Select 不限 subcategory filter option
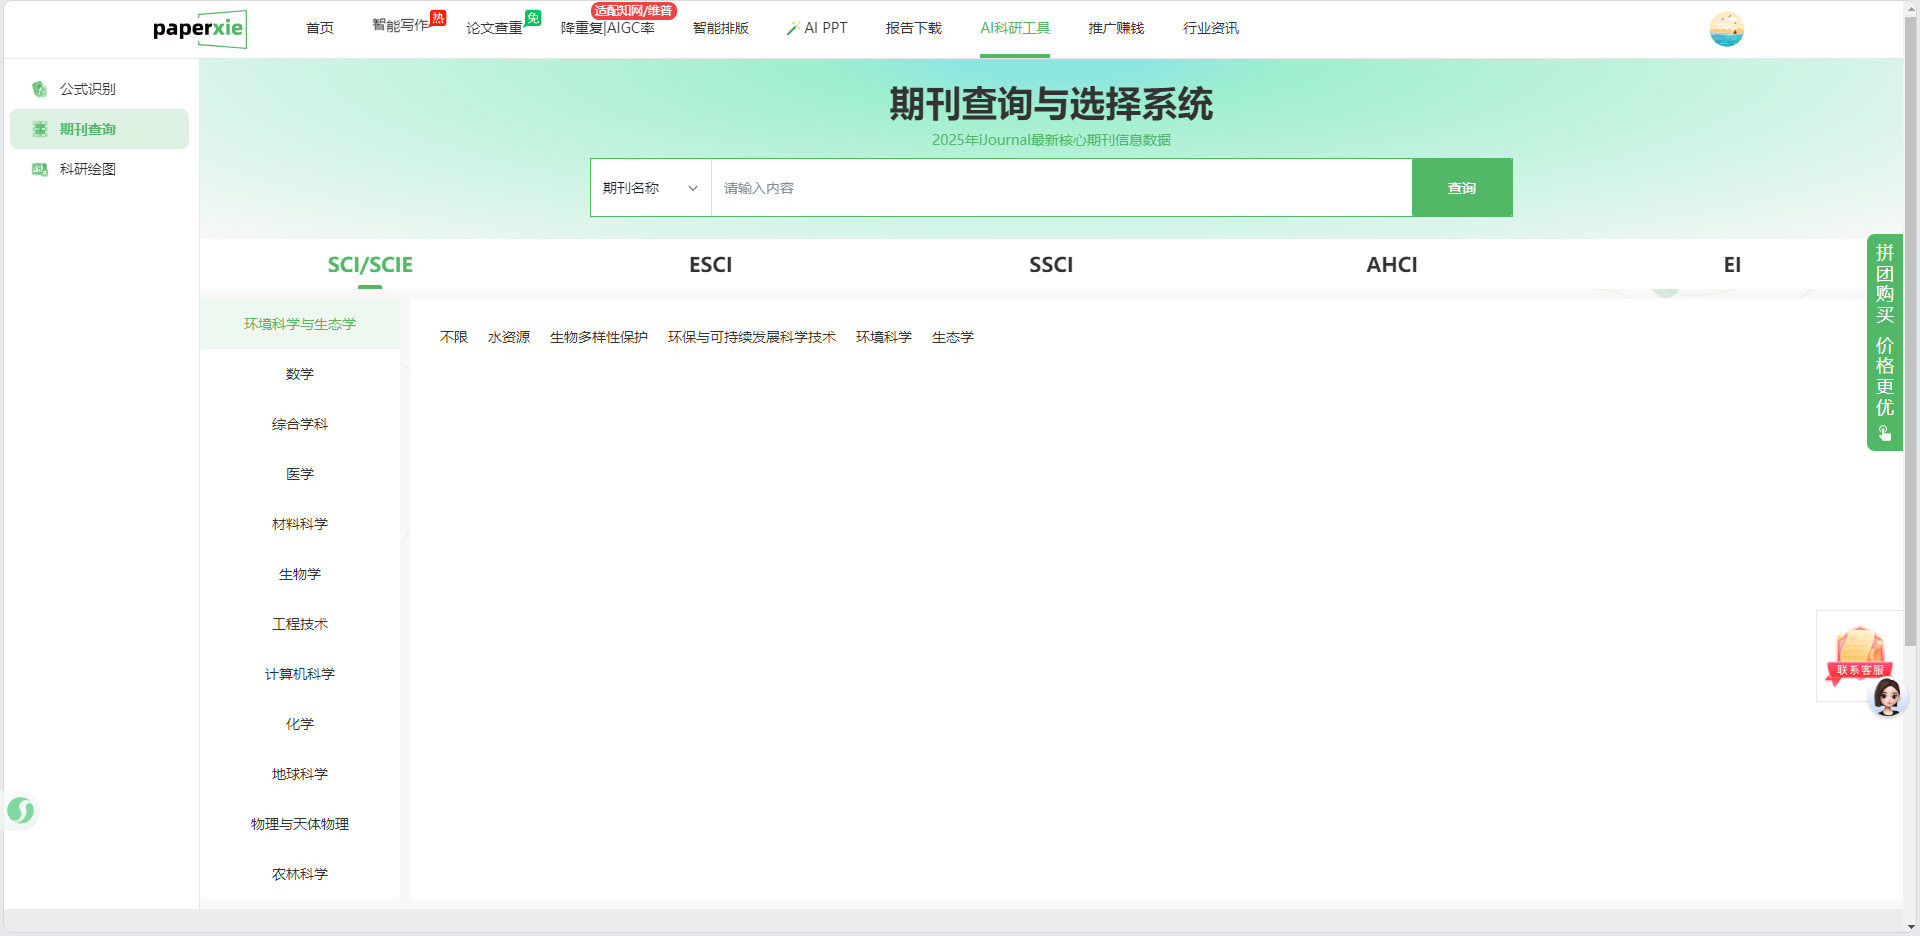Screen dimensions: 1920x936 (x=453, y=338)
